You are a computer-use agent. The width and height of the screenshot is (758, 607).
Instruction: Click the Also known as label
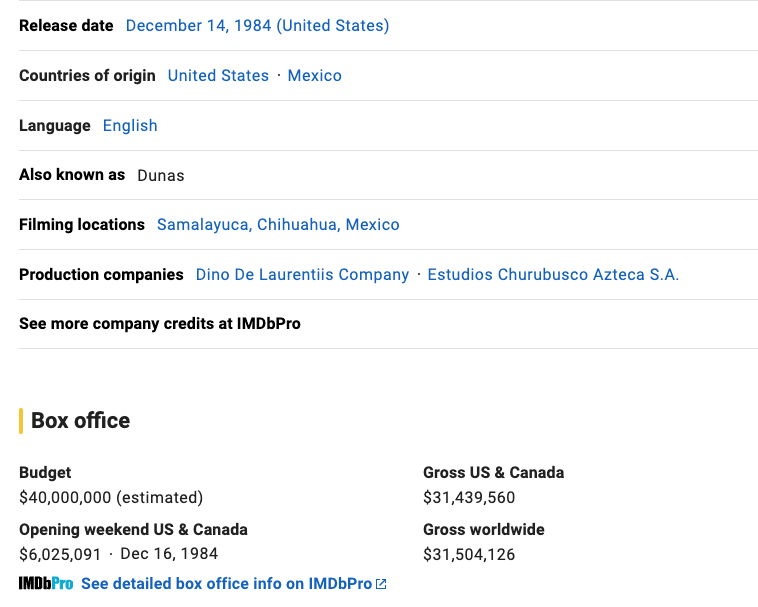point(72,174)
